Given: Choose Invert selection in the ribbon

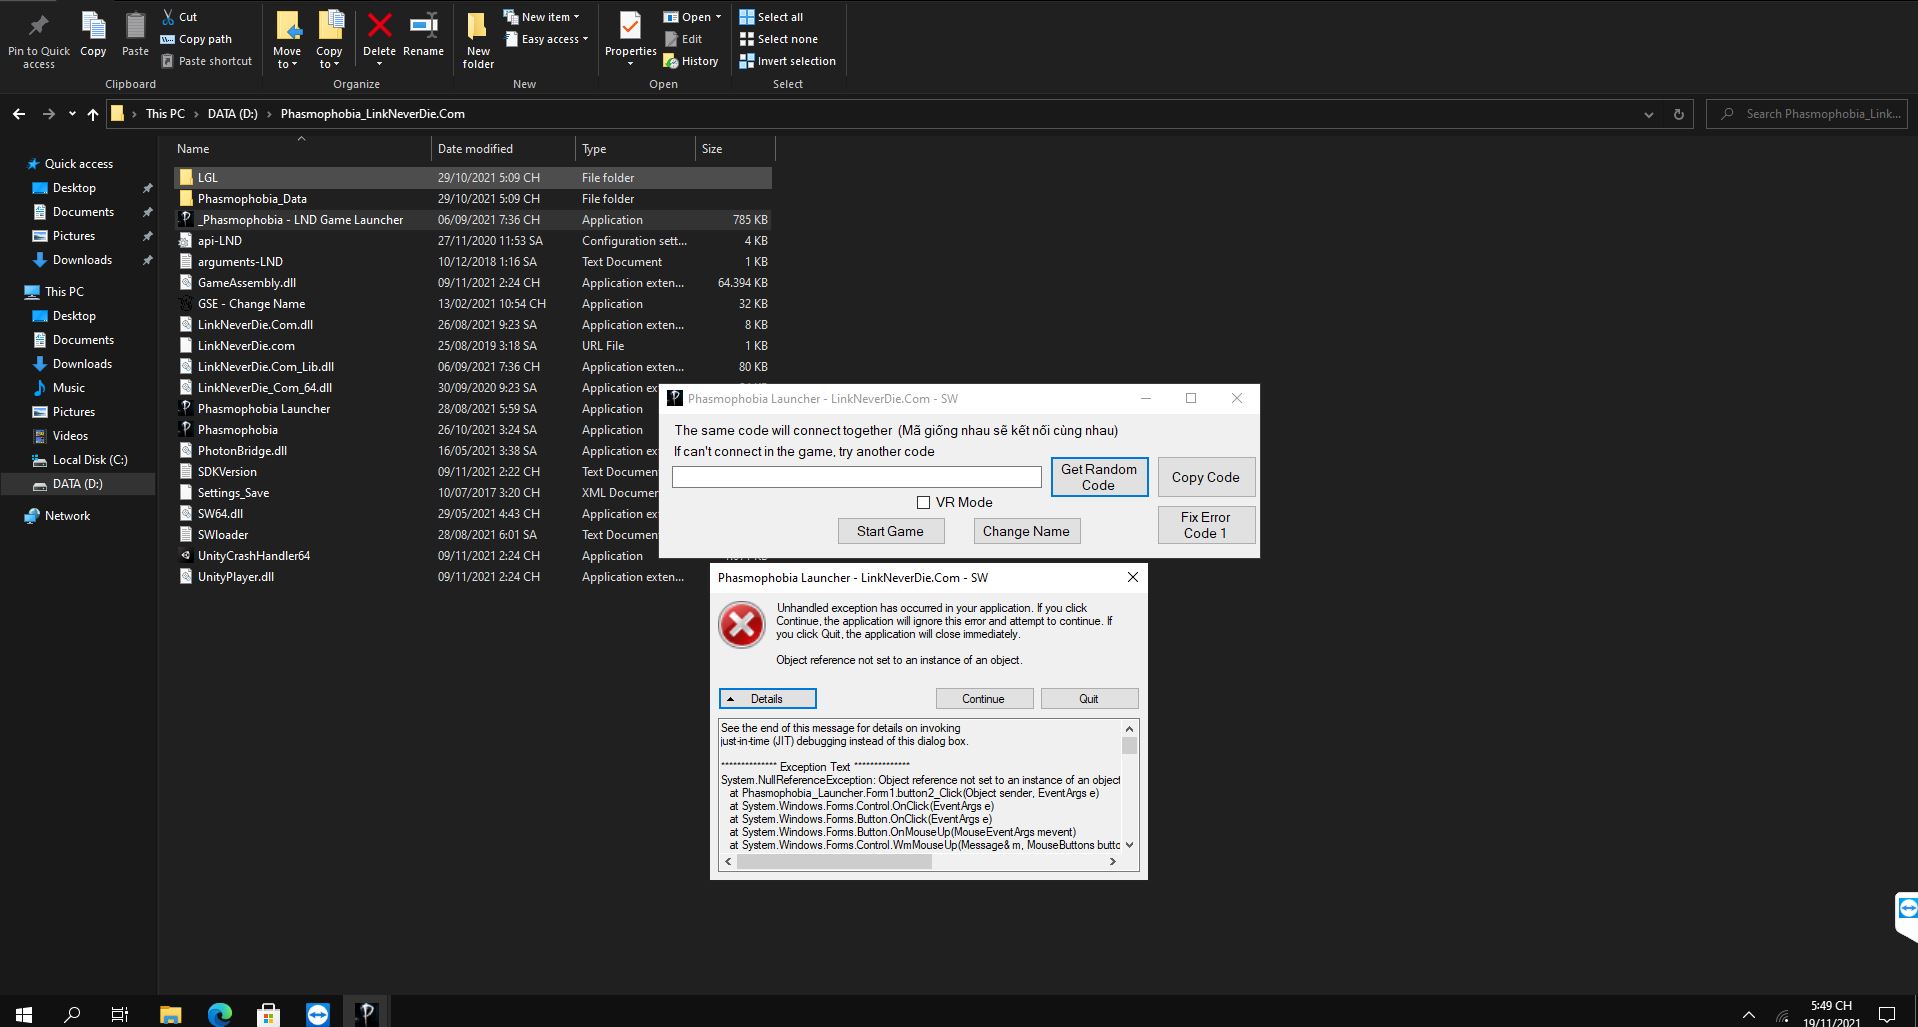Looking at the screenshot, I should point(787,61).
